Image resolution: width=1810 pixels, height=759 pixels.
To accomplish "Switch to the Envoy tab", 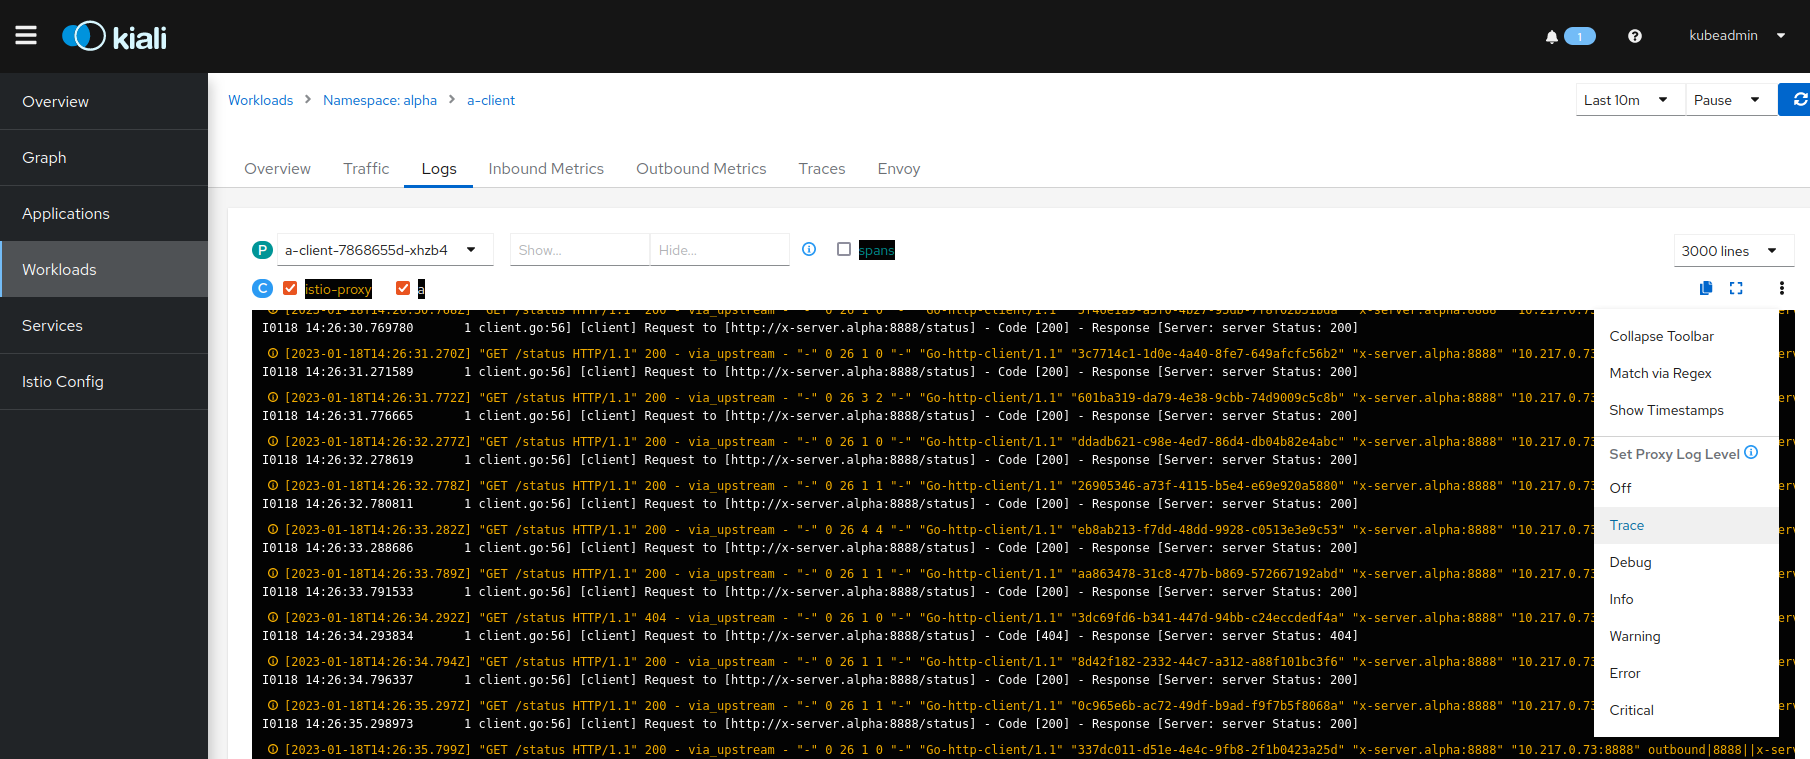I will click(899, 169).
